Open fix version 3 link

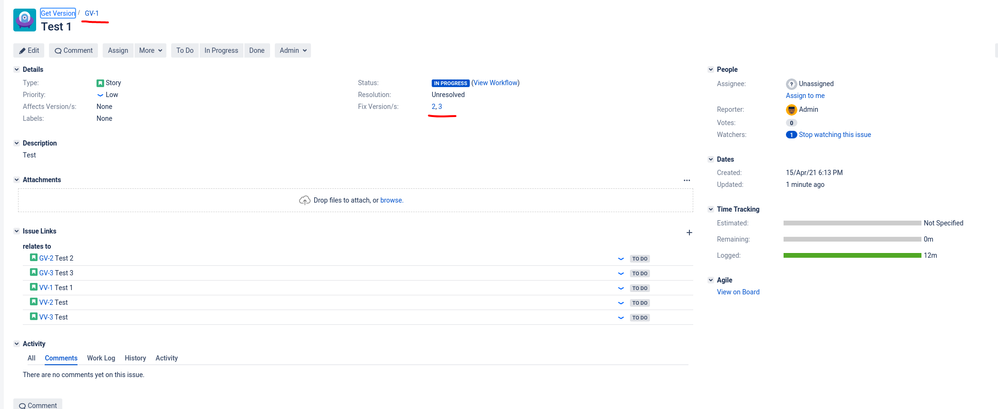[x=440, y=107]
